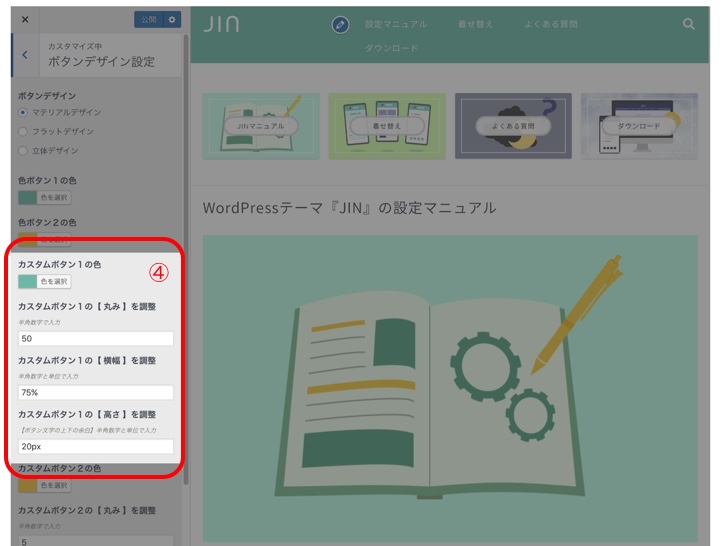The image size is (724, 546).
Task: Click the カスタムボタン1 高さ input field
Action: coord(96,446)
